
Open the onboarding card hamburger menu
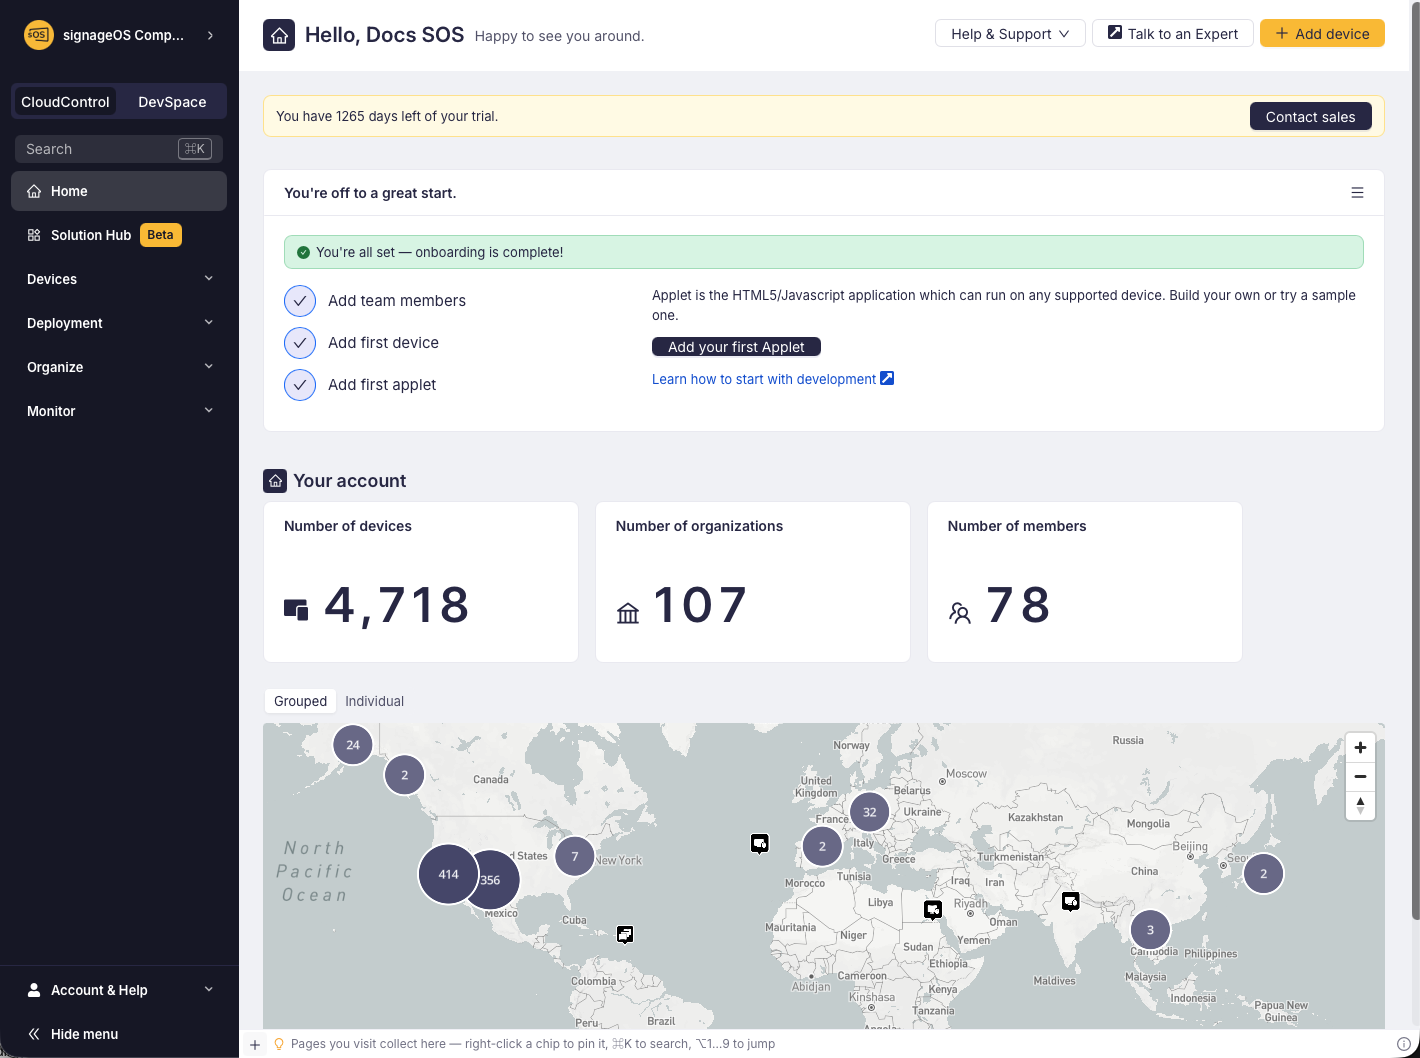click(1357, 193)
